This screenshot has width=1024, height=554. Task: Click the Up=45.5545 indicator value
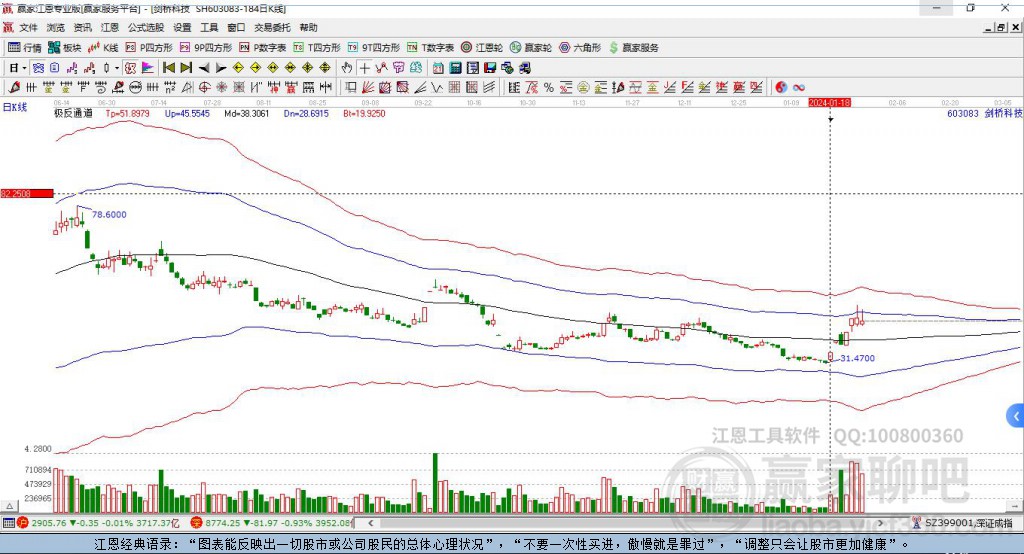pos(187,113)
